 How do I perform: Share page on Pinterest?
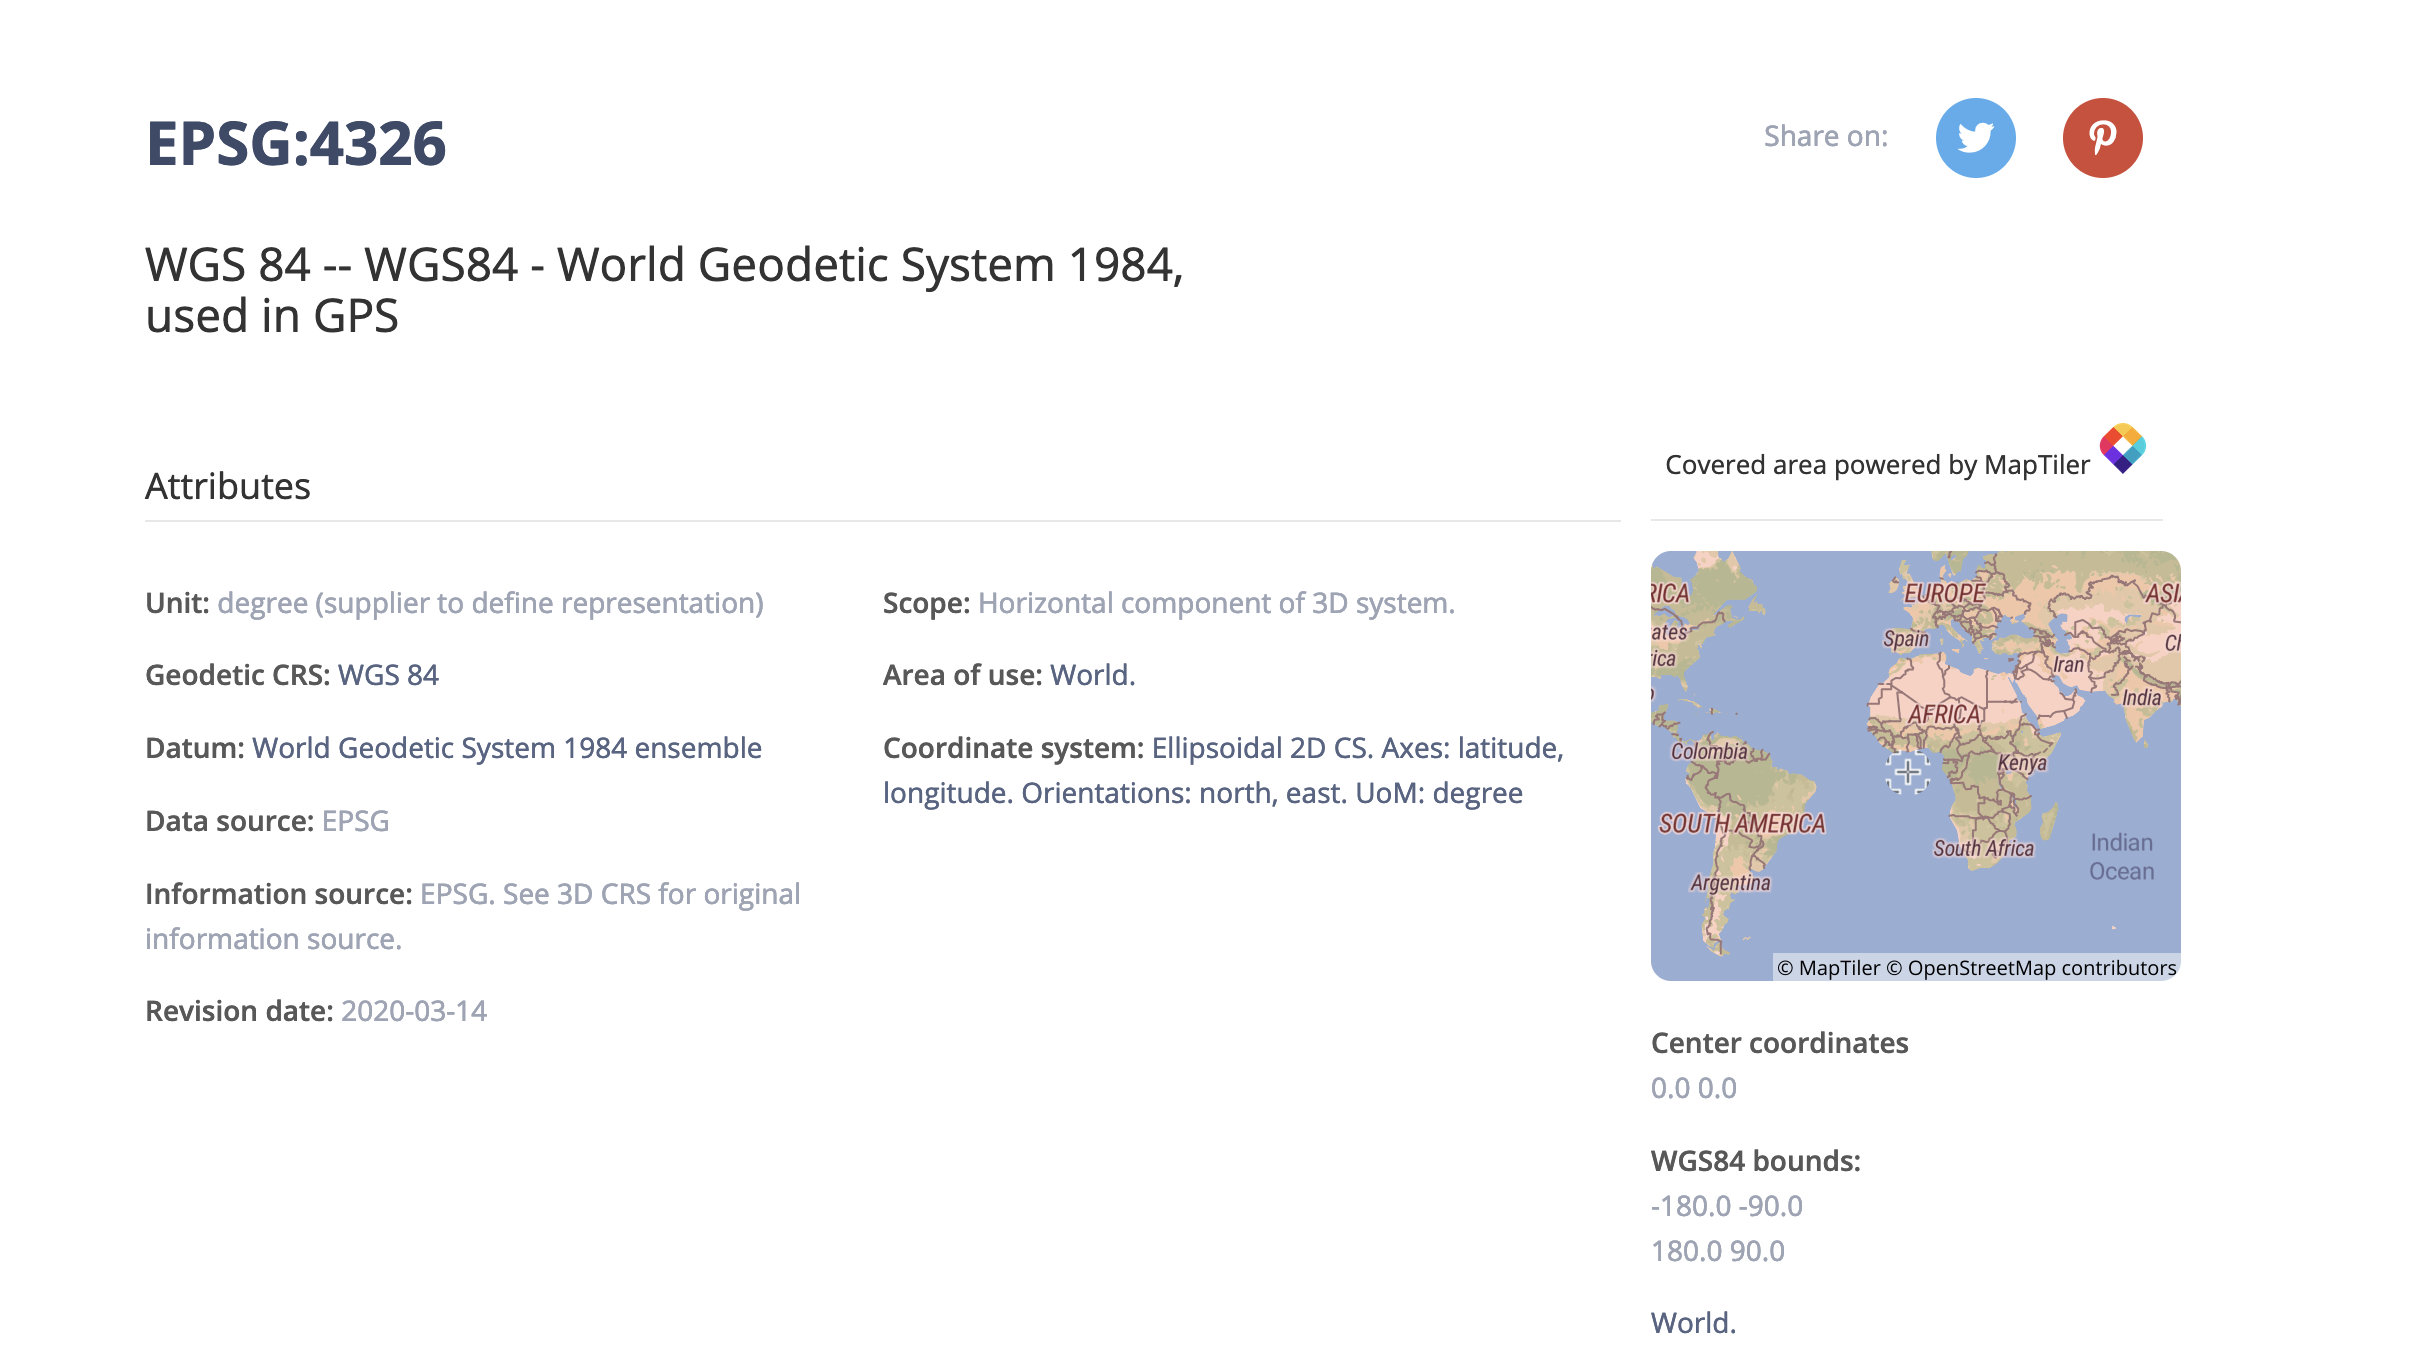tap(2102, 138)
